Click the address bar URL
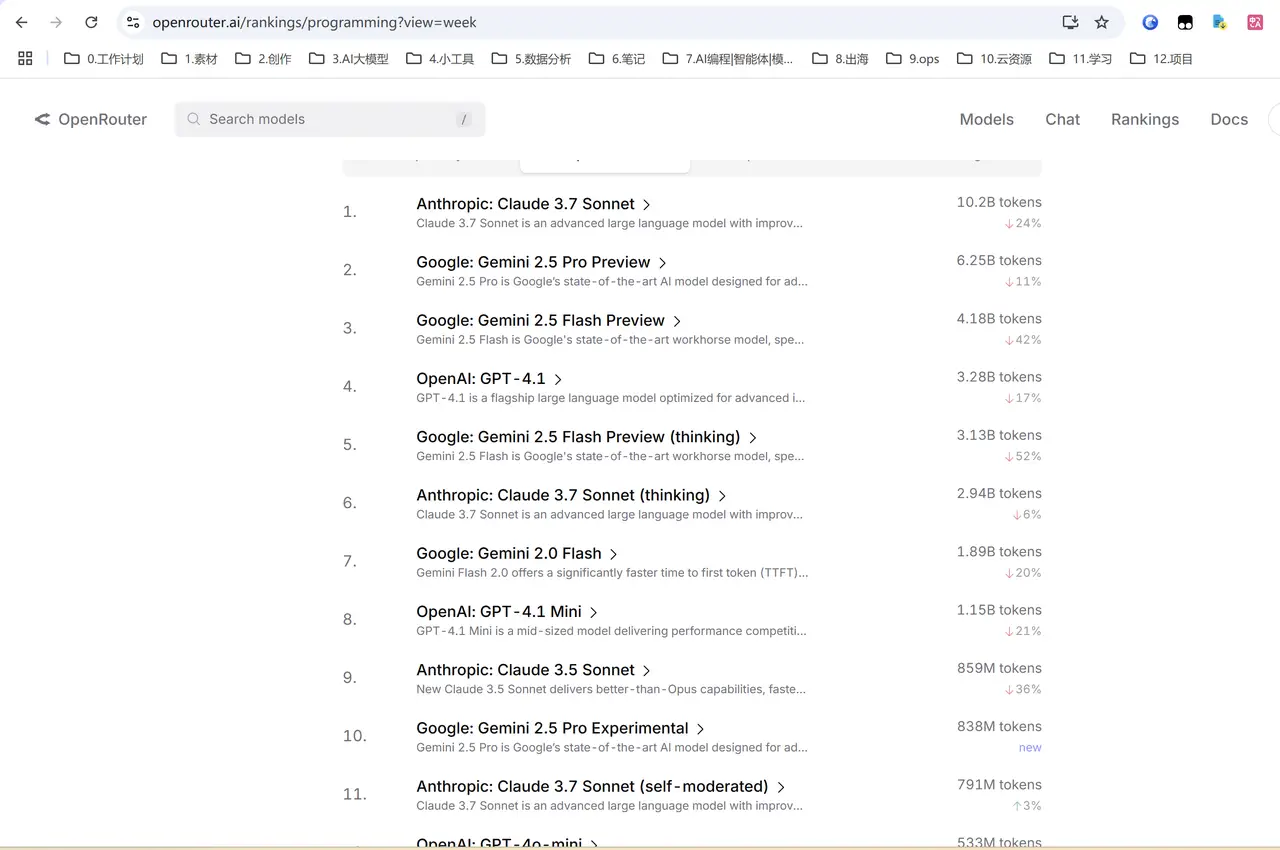 point(314,22)
